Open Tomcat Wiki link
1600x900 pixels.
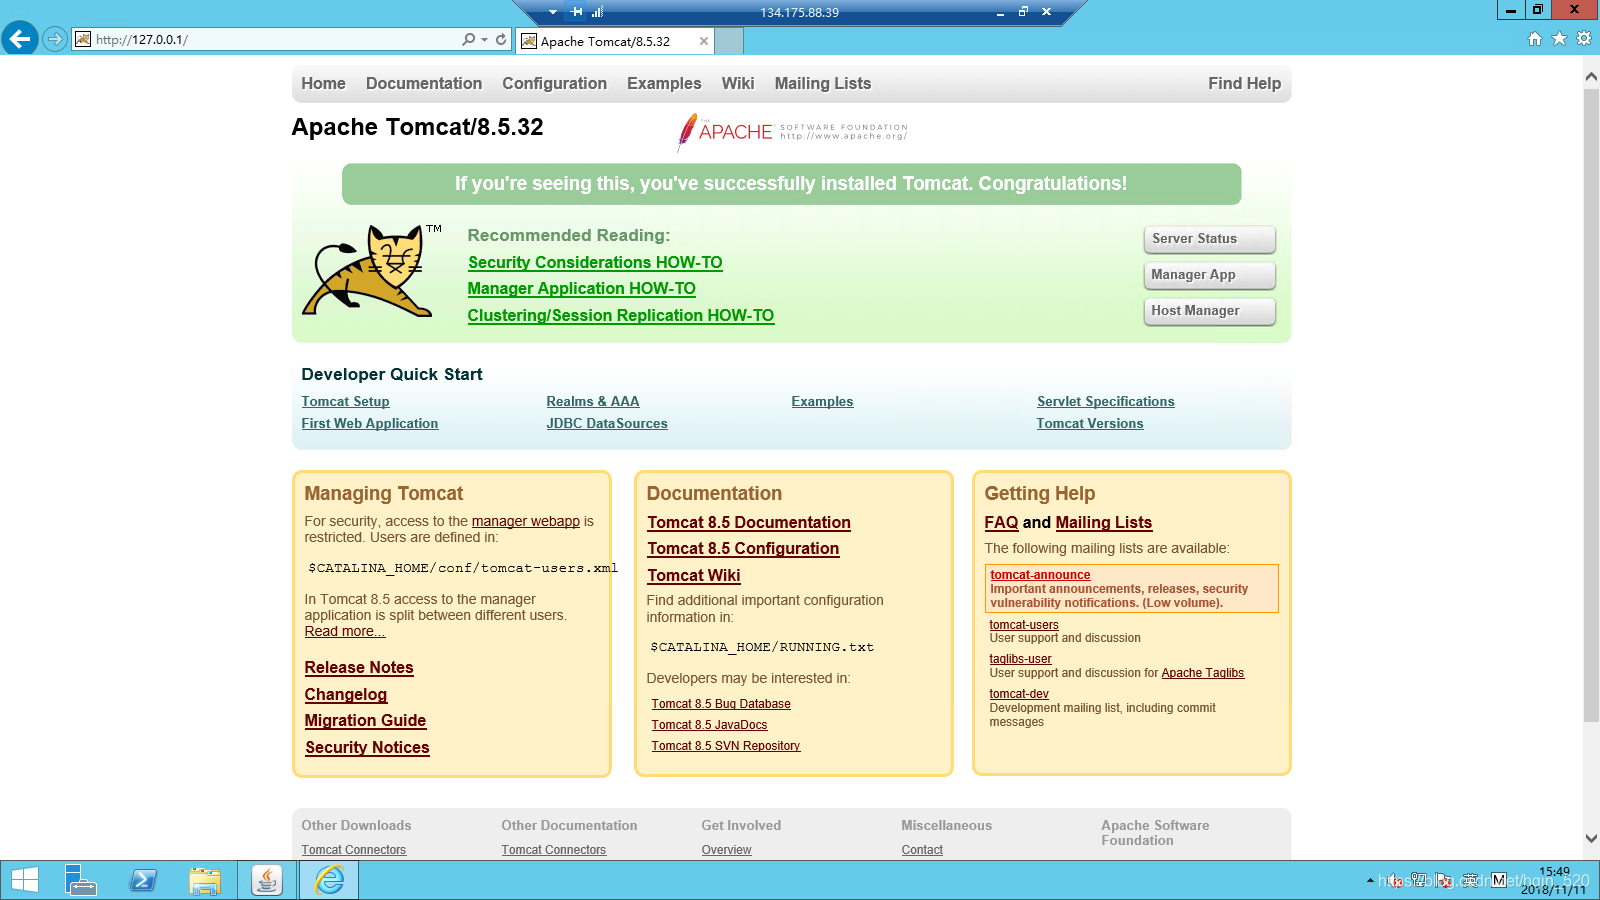coord(693,576)
